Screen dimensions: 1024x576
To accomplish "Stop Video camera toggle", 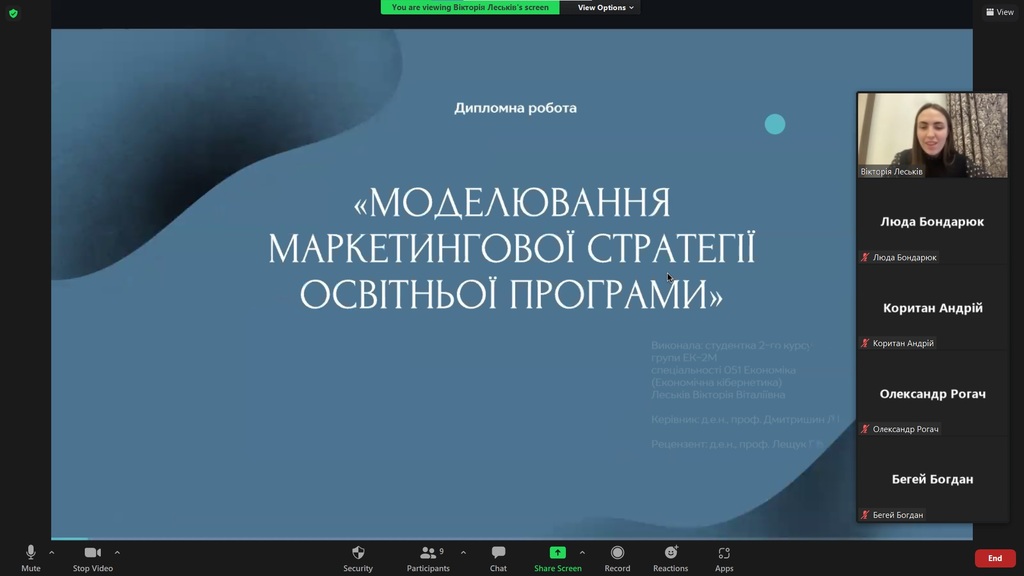I will click(x=93, y=553).
